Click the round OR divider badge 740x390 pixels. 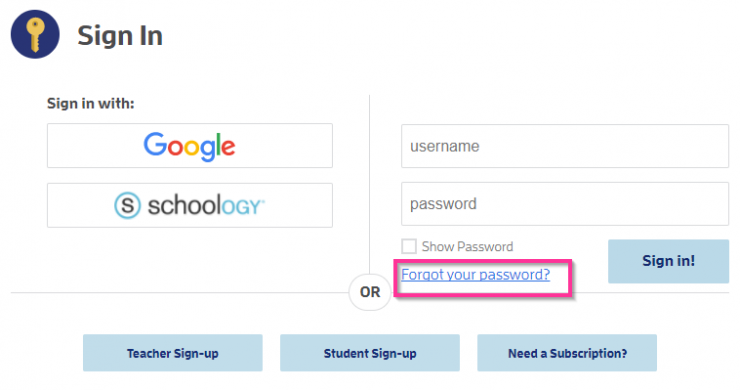point(370,292)
